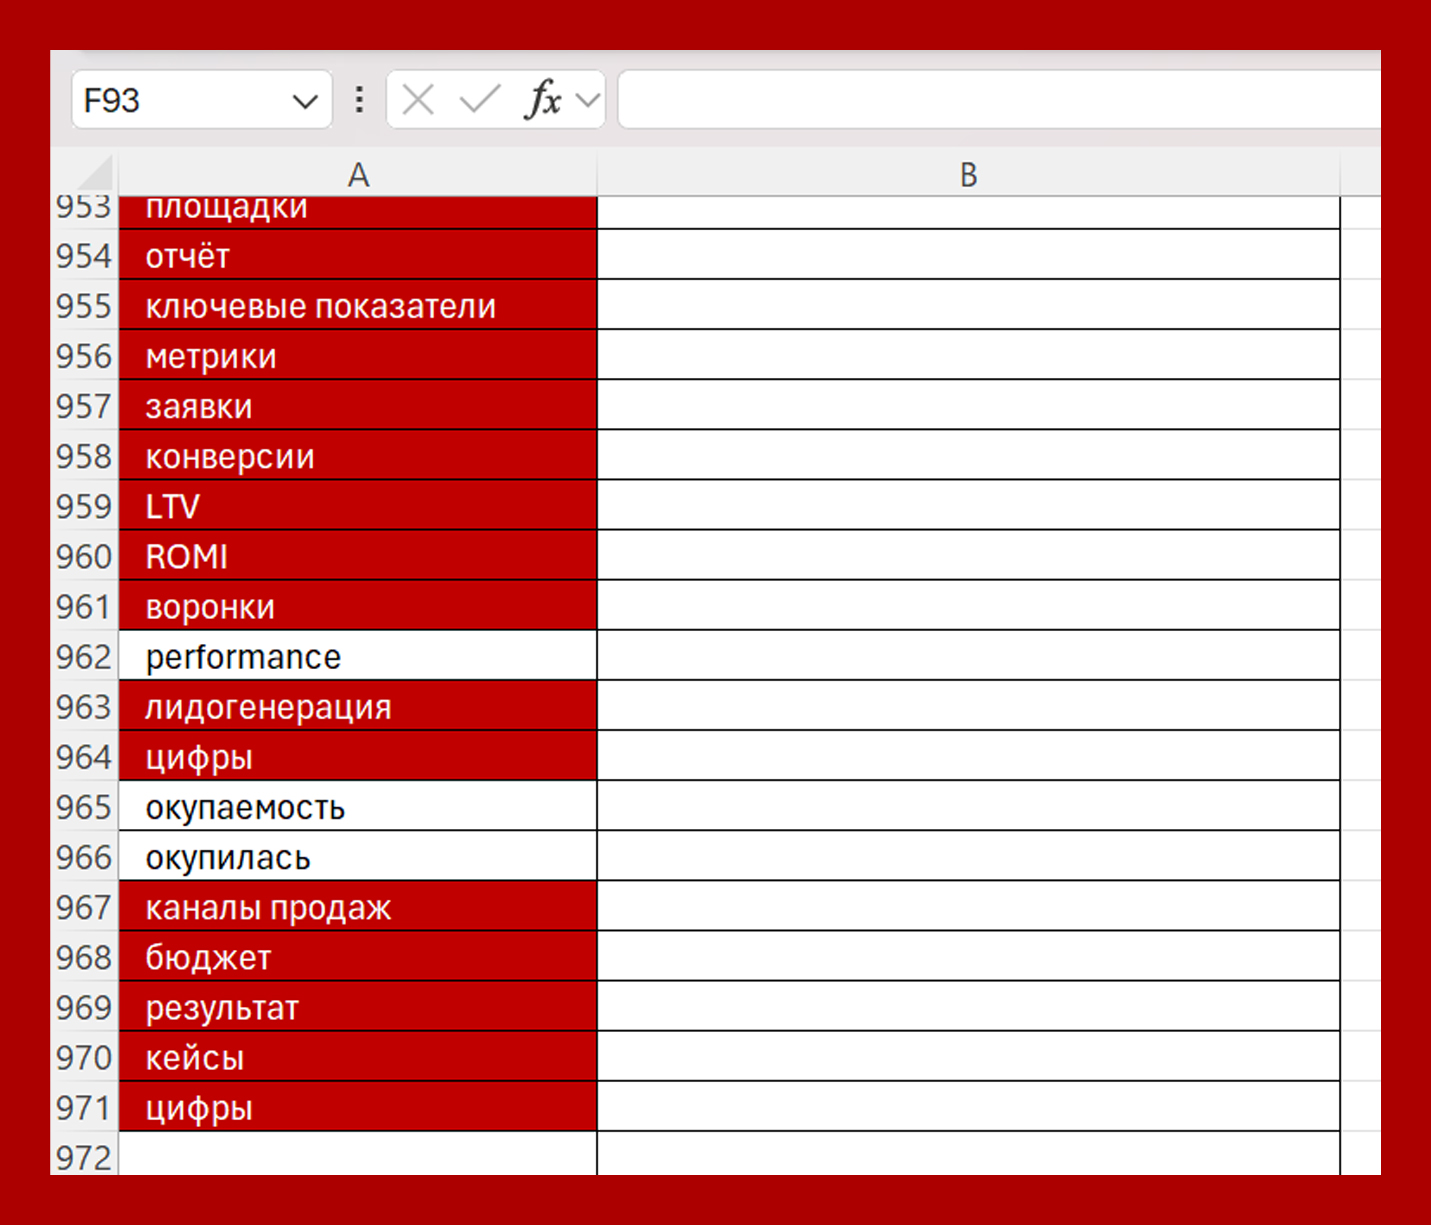Click the cell with "метрики"

coord(358,355)
